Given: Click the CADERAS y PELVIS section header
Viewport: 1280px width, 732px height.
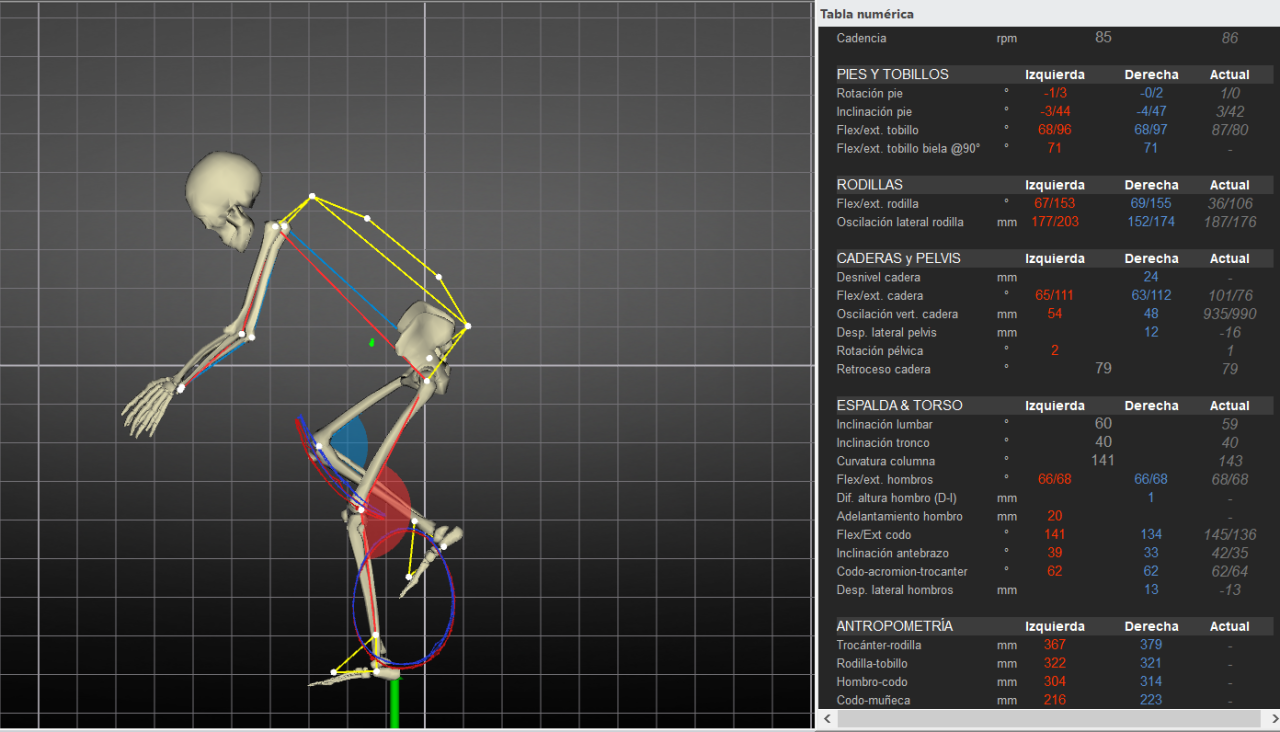Looking at the screenshot, I should 898,258.
